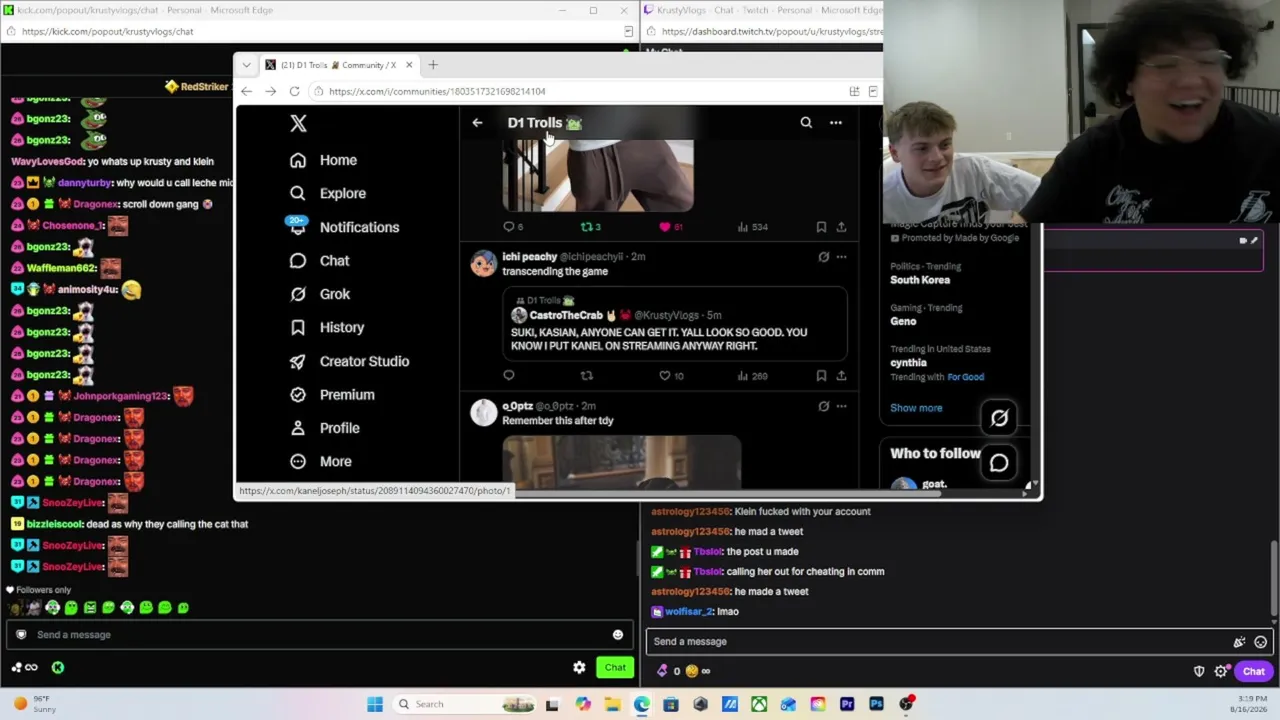Launch Photoshop from the taskbar
The image size is (1280, 720).
(876, 704)
